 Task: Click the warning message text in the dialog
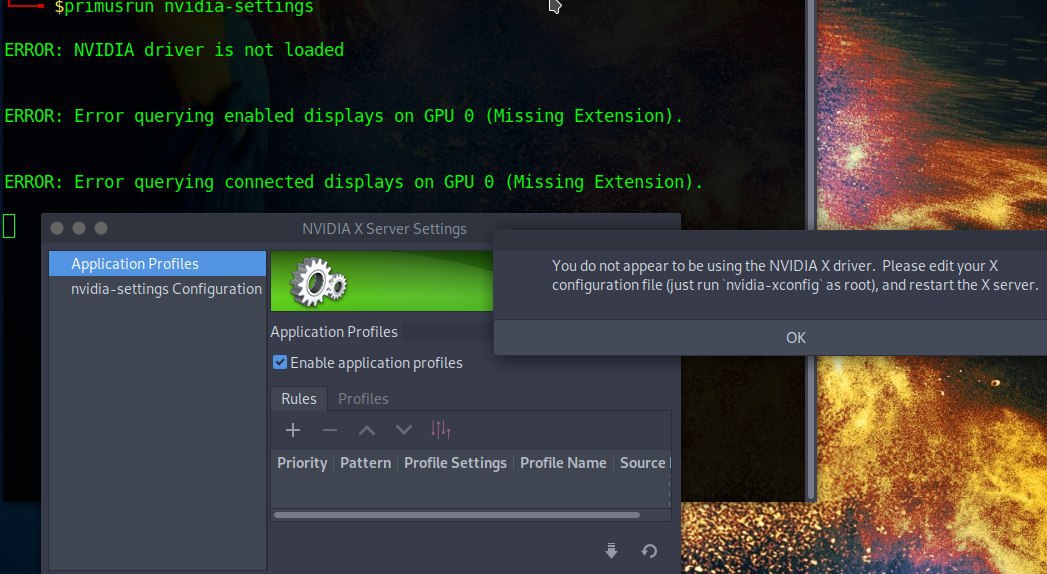pos(795,275)
